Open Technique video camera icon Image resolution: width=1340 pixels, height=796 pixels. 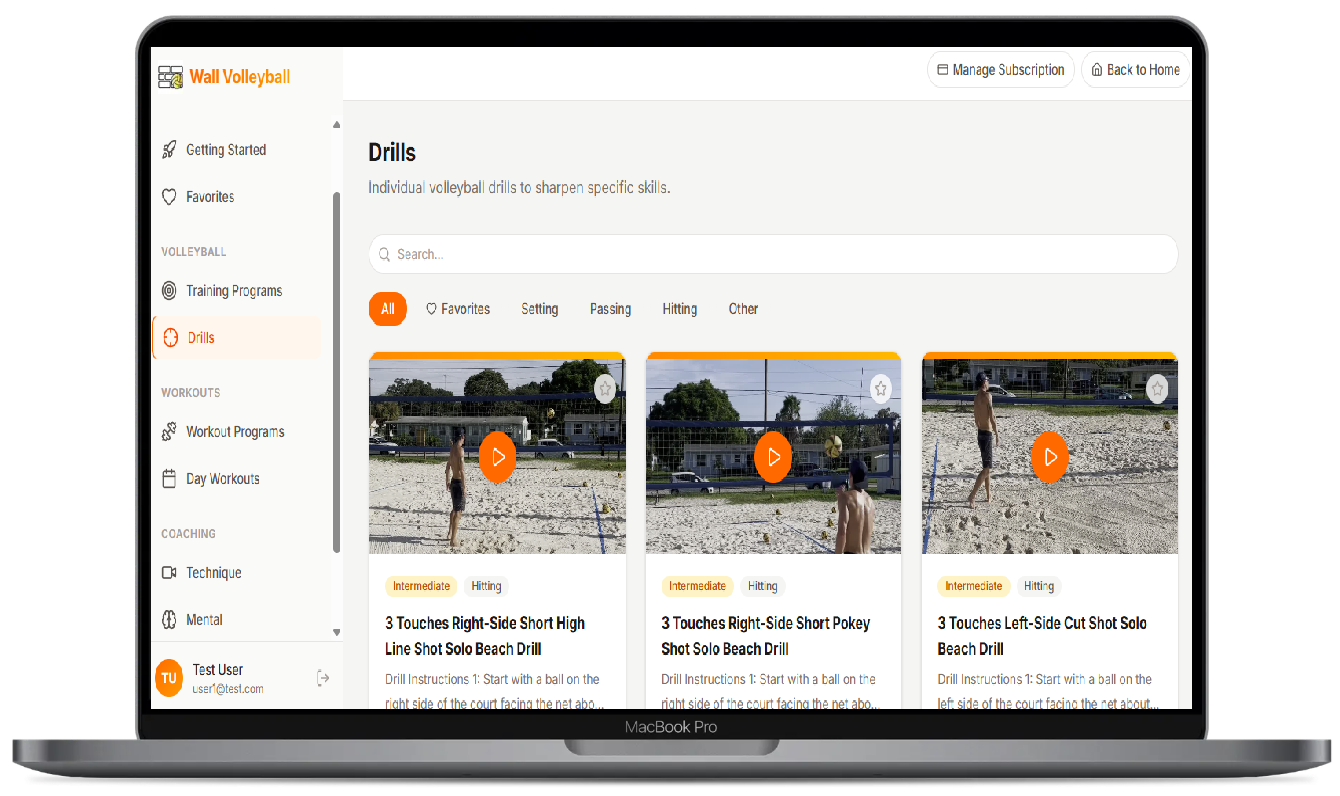click(x=169, y=573)
